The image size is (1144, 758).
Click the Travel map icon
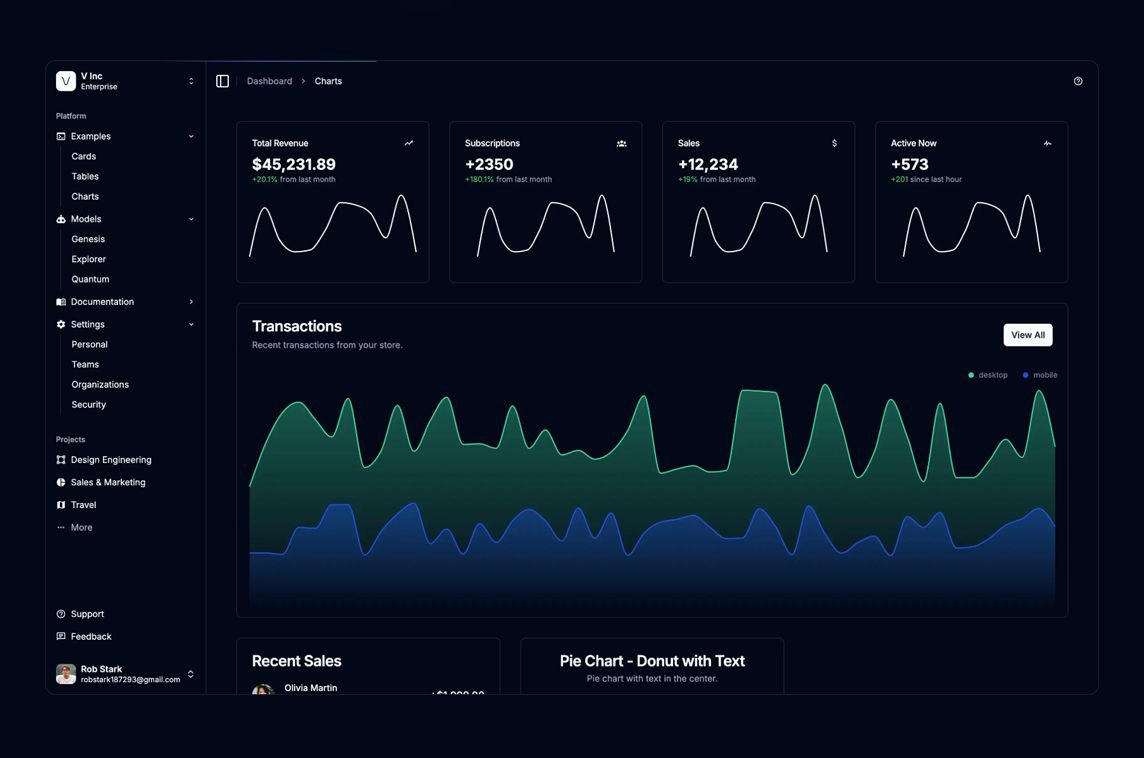pyautogui.click(x=61, y=505)
